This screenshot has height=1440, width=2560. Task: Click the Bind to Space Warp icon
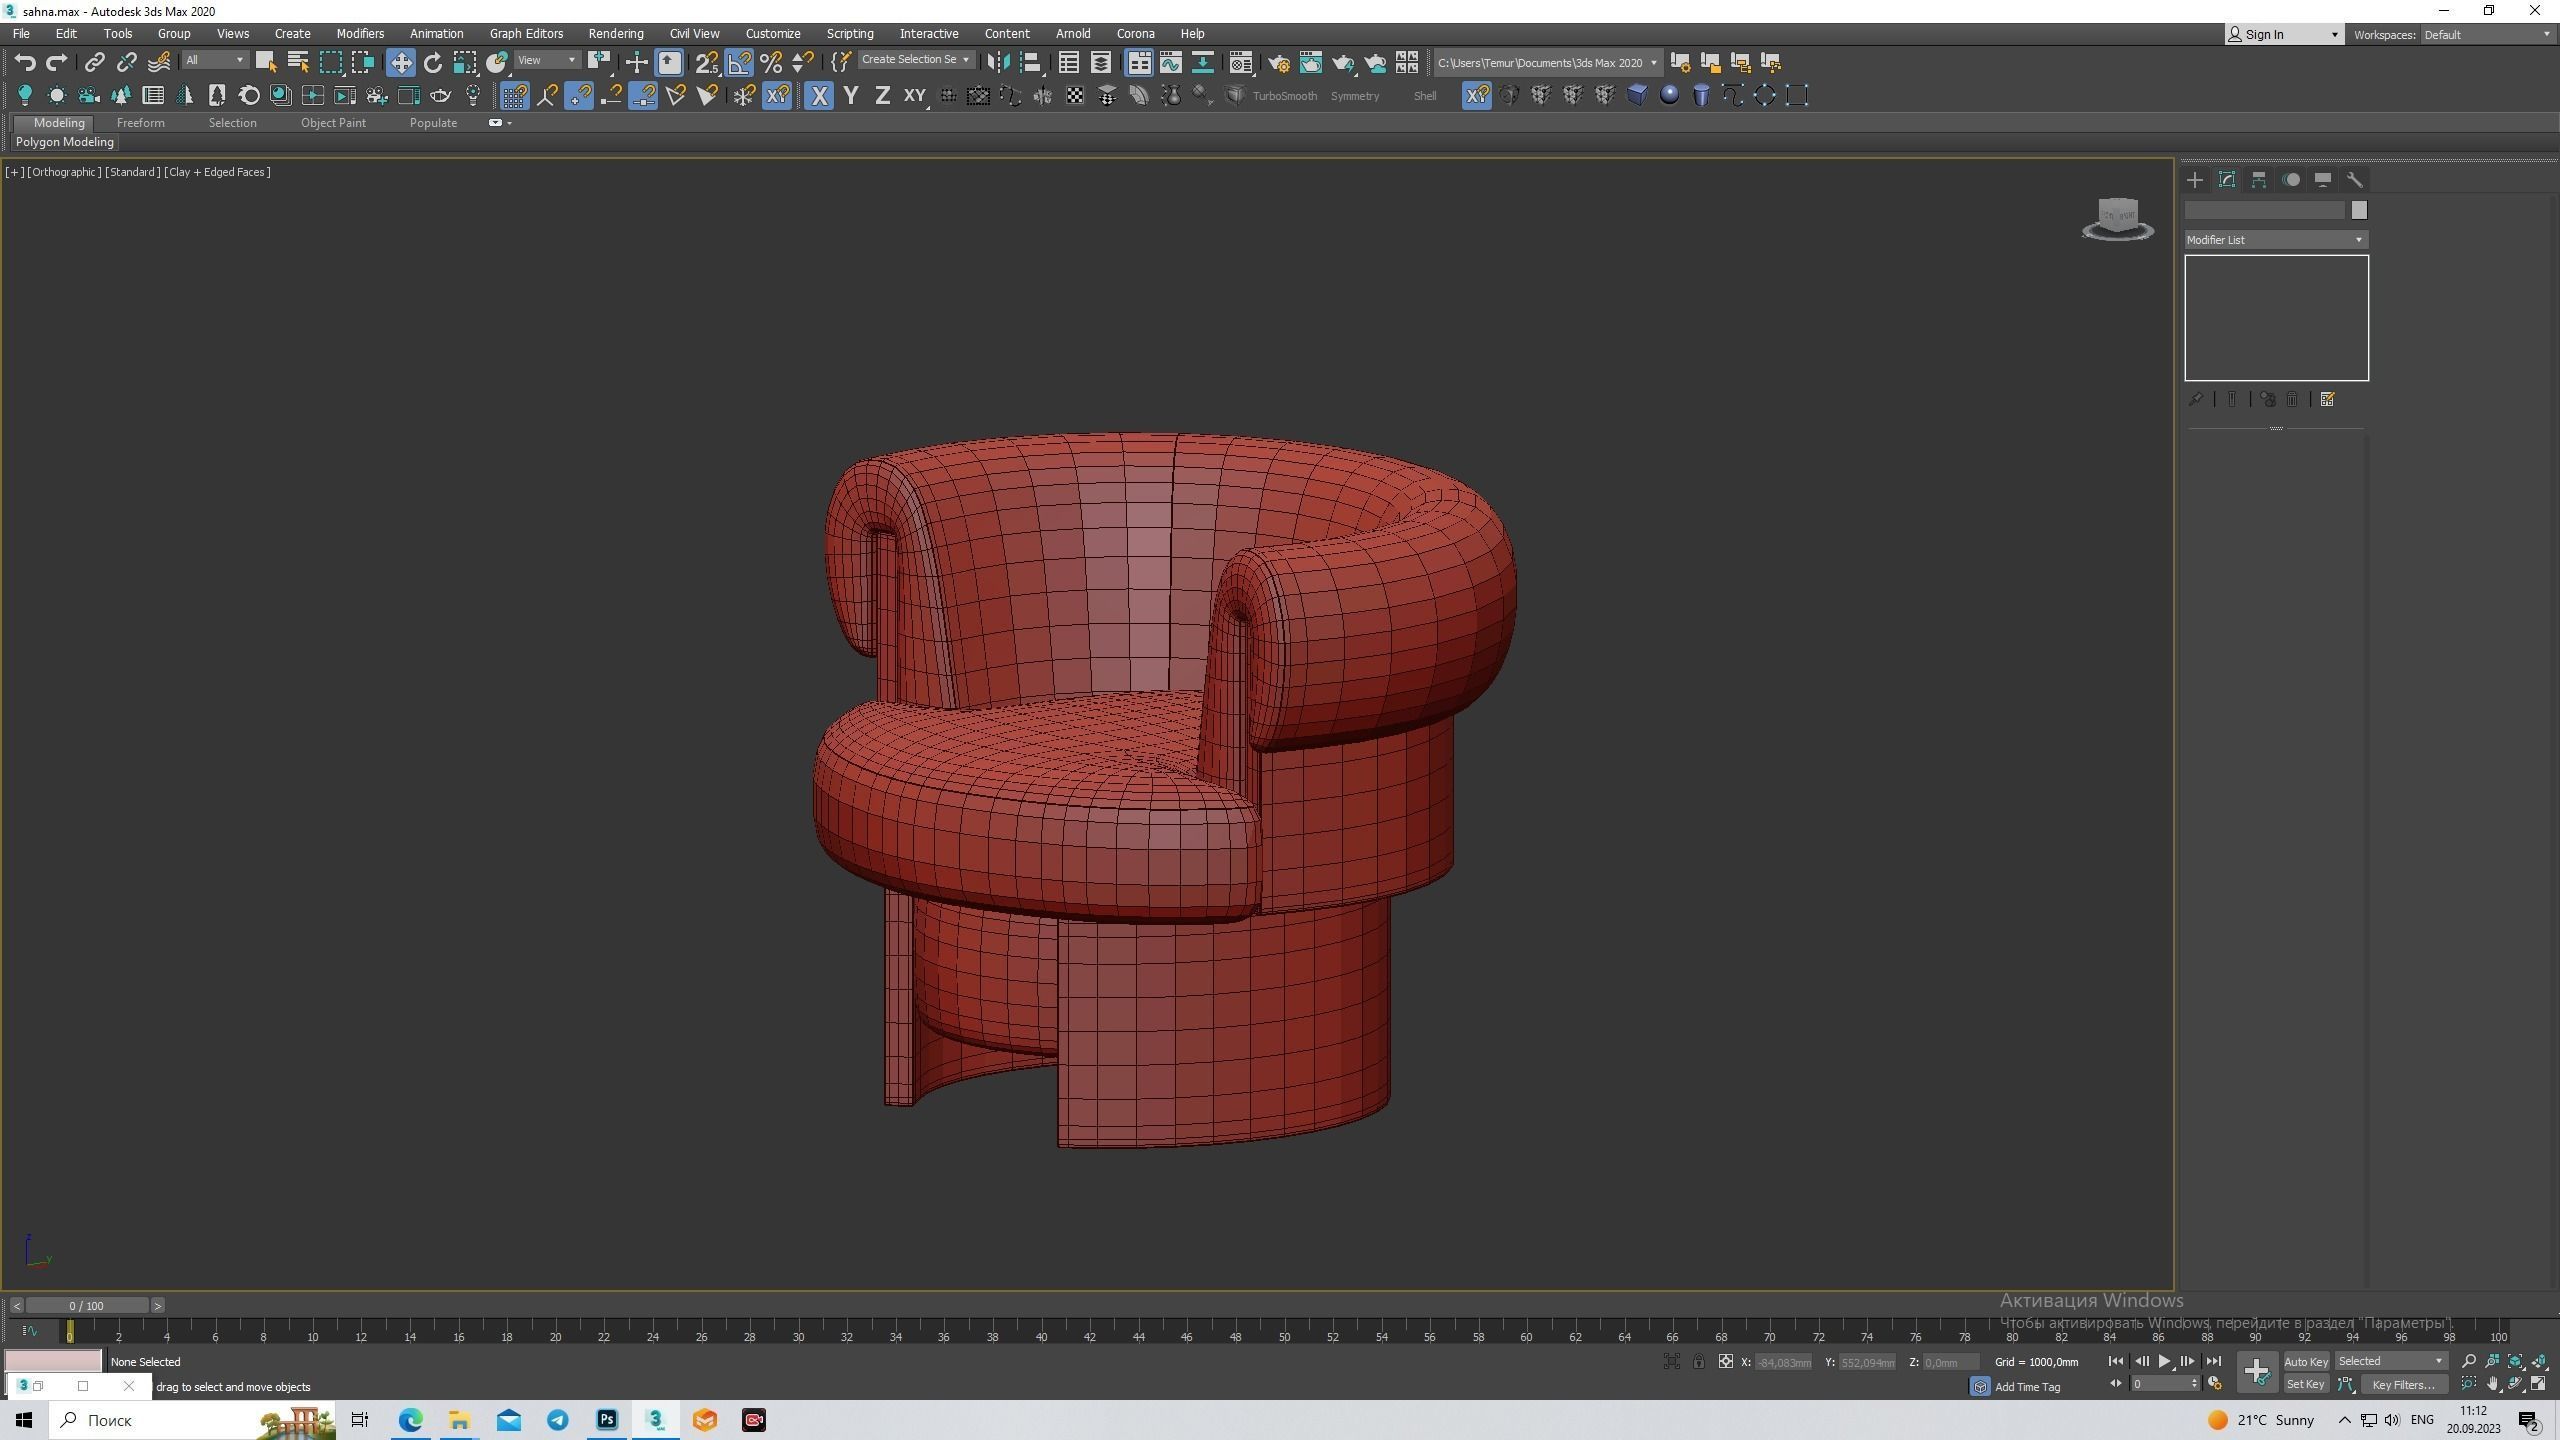159,63
